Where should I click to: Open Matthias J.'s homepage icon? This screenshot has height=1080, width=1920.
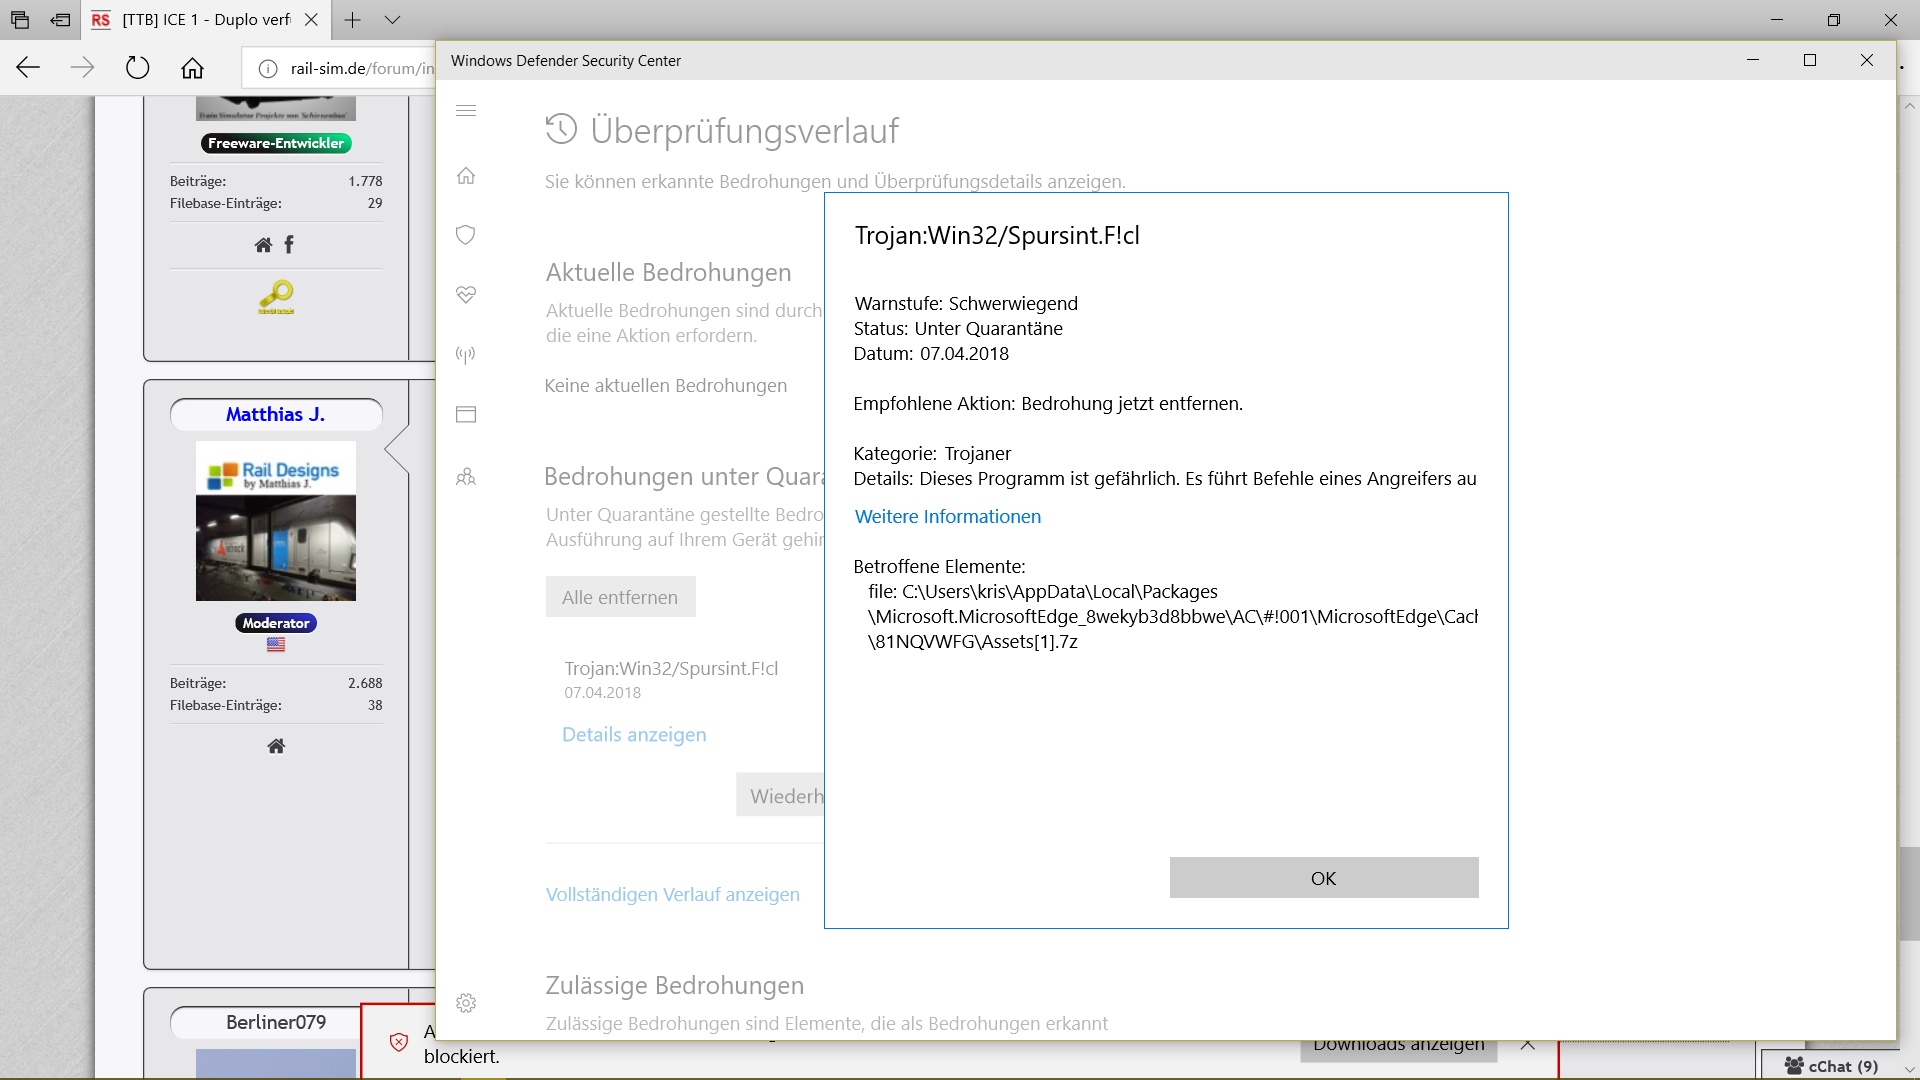pos(276,746)
